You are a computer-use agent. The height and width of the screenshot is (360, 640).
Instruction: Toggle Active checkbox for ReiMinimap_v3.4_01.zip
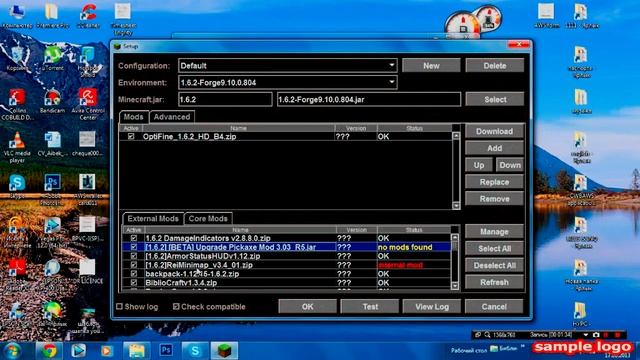(133, 265)
